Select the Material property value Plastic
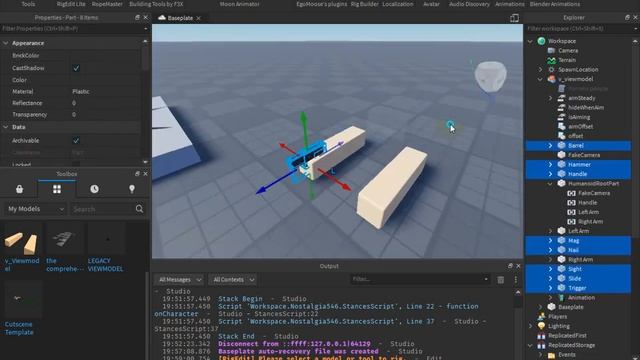Image resolution: width=640 pixels, height=360 pixels. [81, 91]
